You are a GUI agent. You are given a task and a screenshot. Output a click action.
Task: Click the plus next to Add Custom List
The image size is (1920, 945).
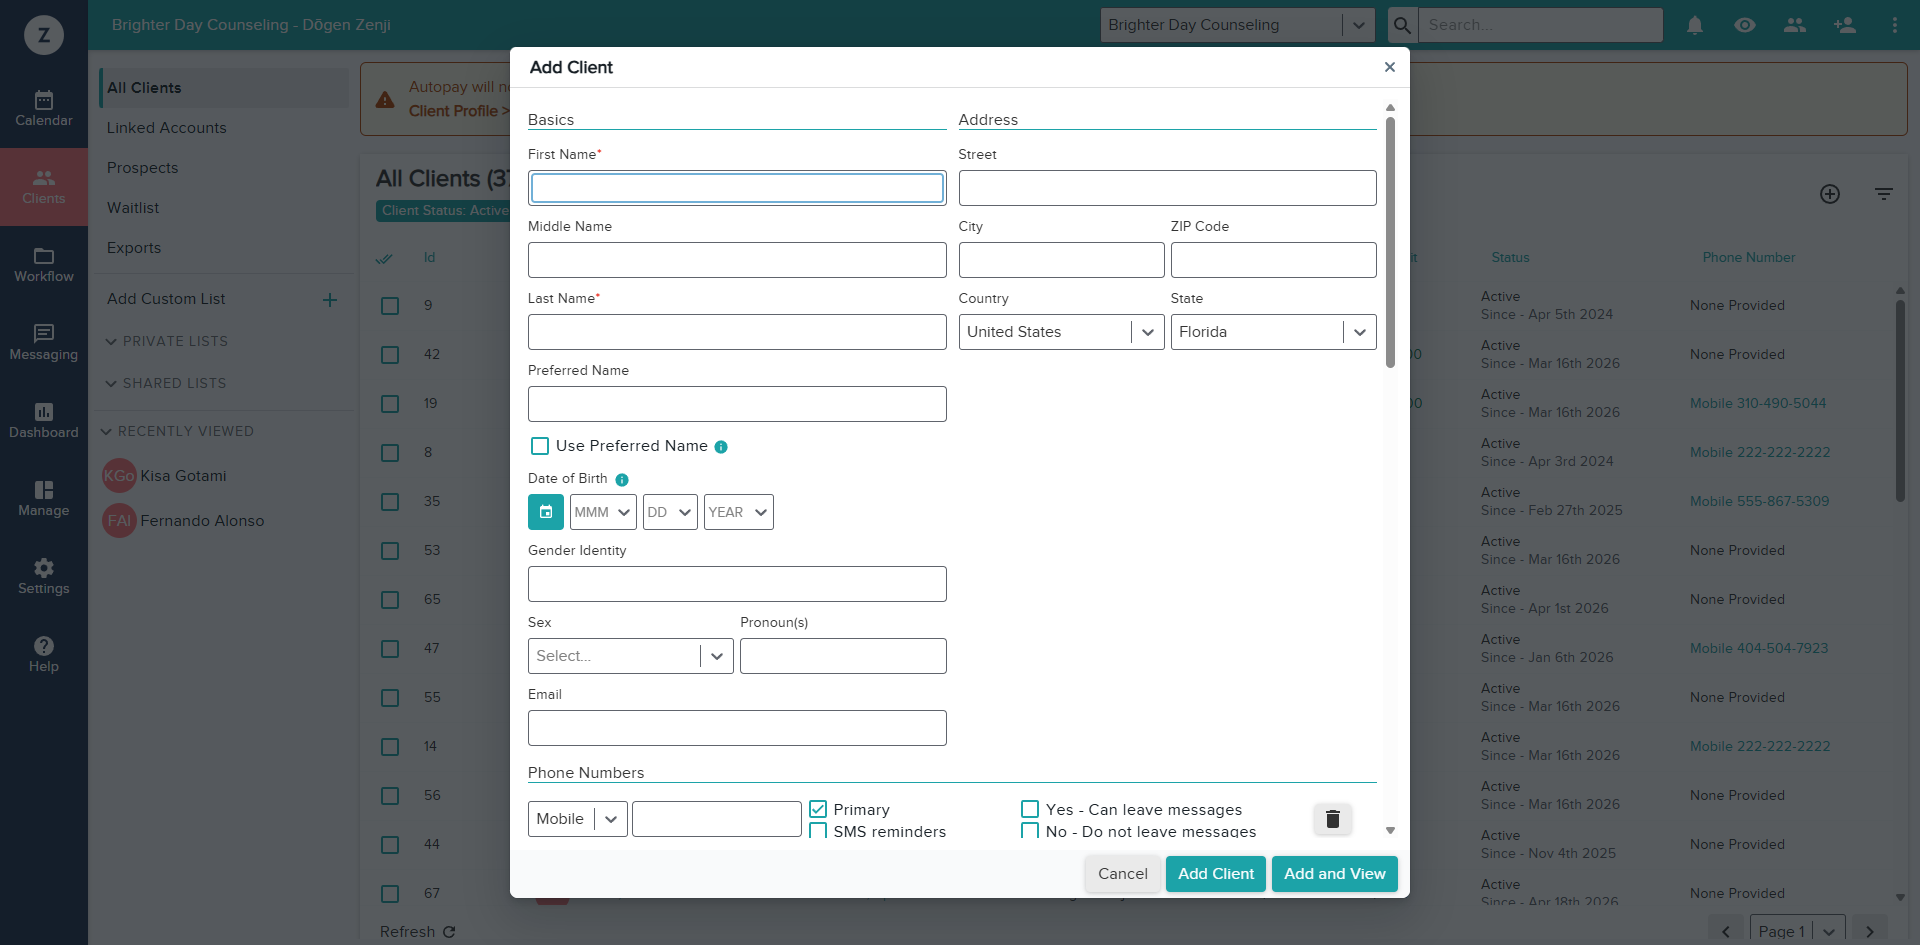[x=330, y=300]
